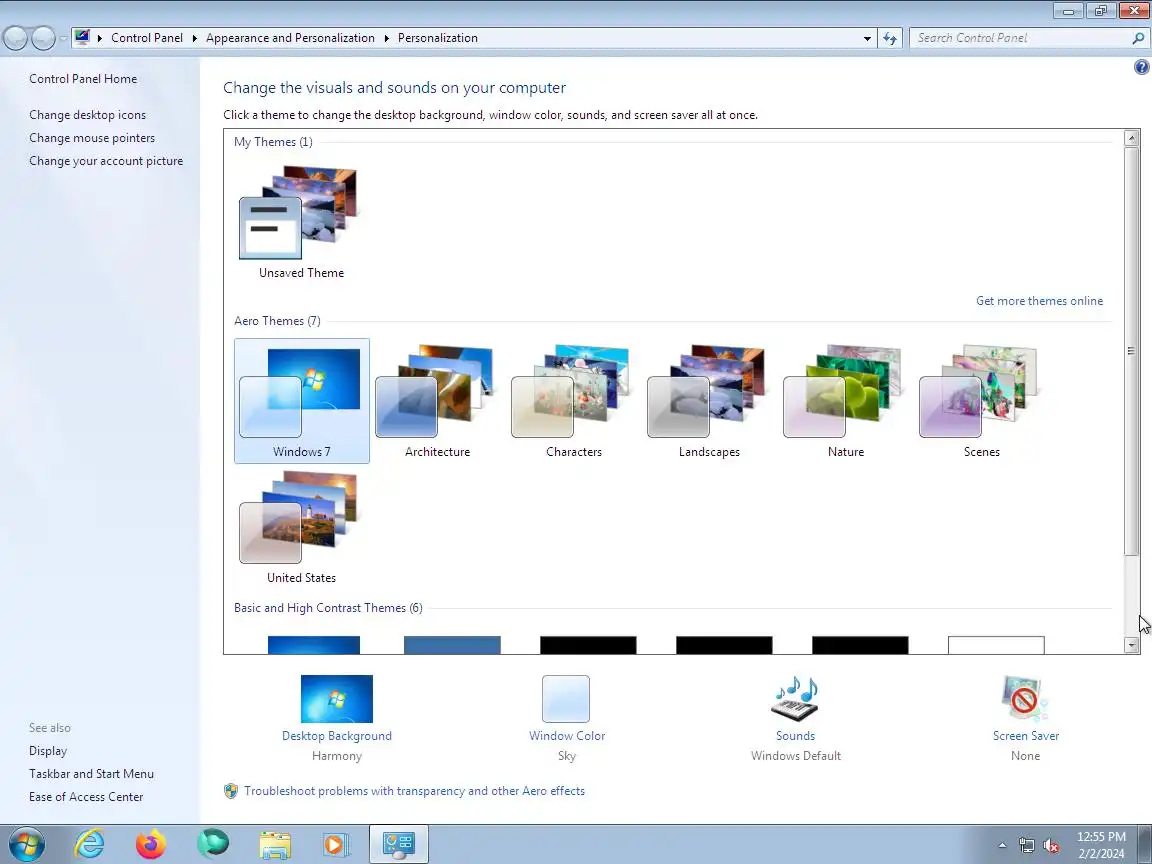This screenshot has height=864, width=1152.
Task: Click the uac shield troubleshoot icon
Action: (x=231, y=791)
